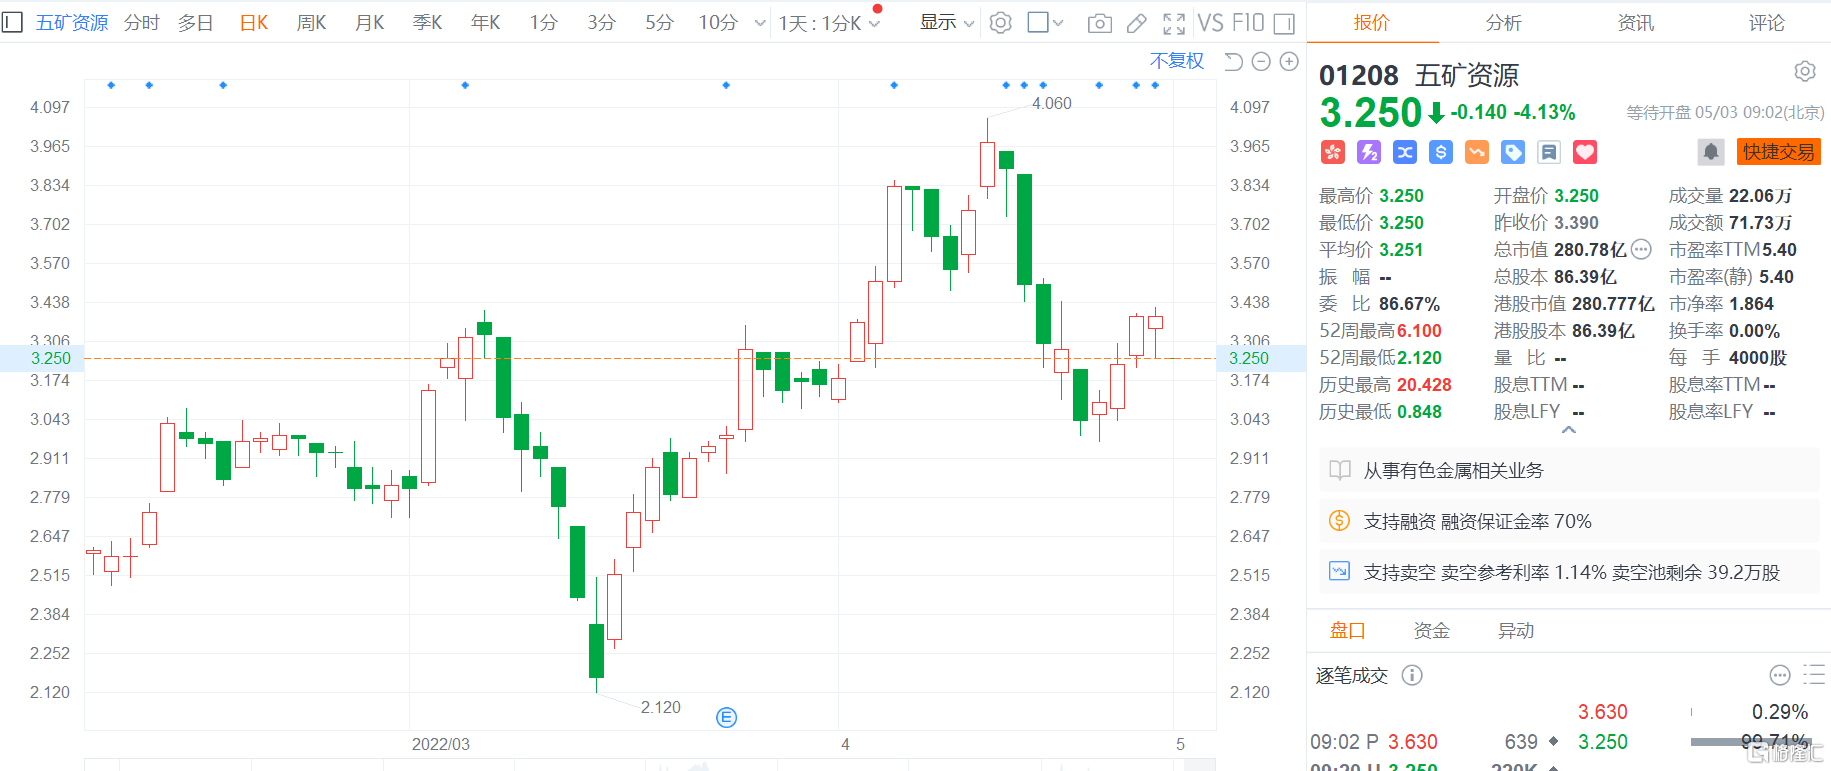Open the 资金 tab
The height and width of the screenshot is (771, 1831).
tap(1431, 630)
